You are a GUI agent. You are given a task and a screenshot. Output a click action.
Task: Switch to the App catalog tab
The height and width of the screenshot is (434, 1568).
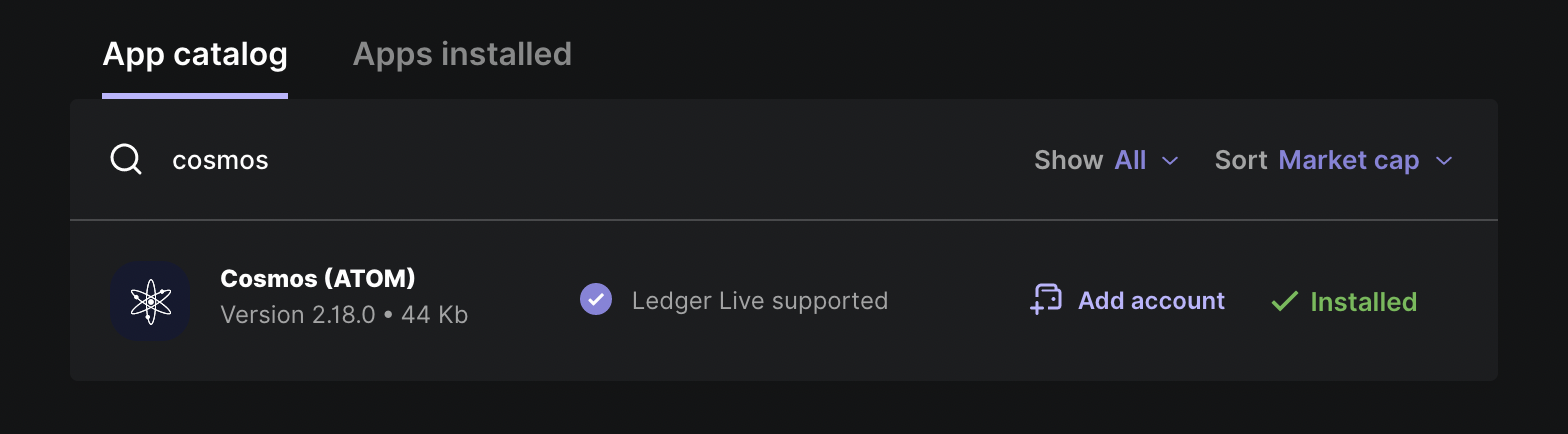195,54
